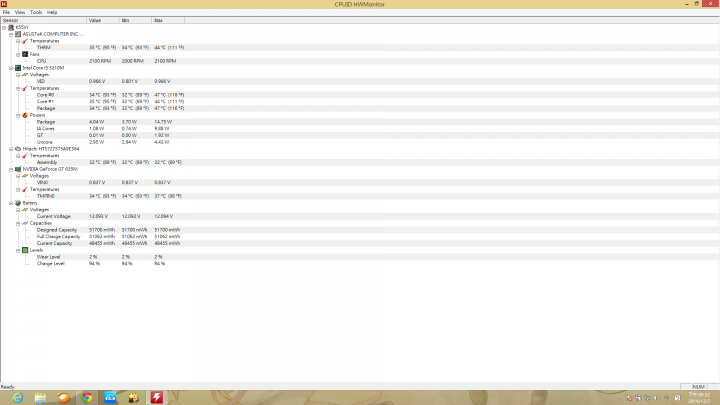This screenshot has width=720, height=405.
Task: Click the Capacities group icon
Action: coord(25,223)
